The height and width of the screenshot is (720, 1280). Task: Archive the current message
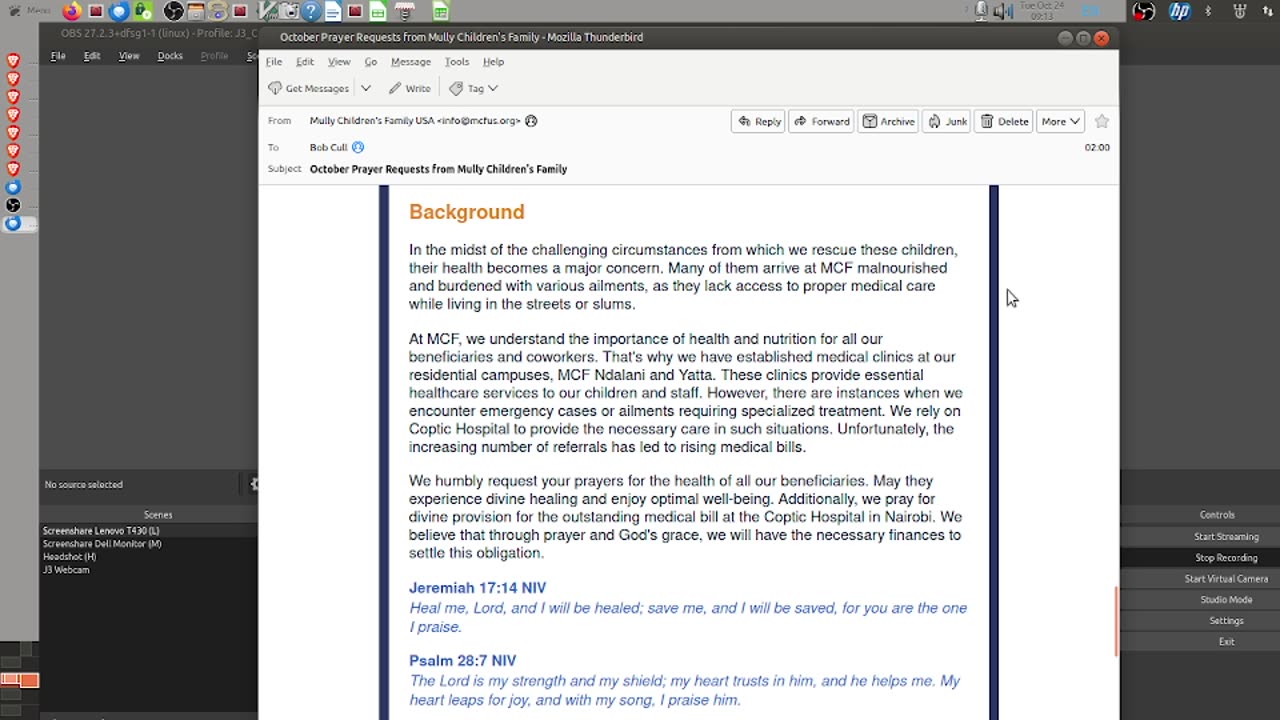tap(888, 121)
